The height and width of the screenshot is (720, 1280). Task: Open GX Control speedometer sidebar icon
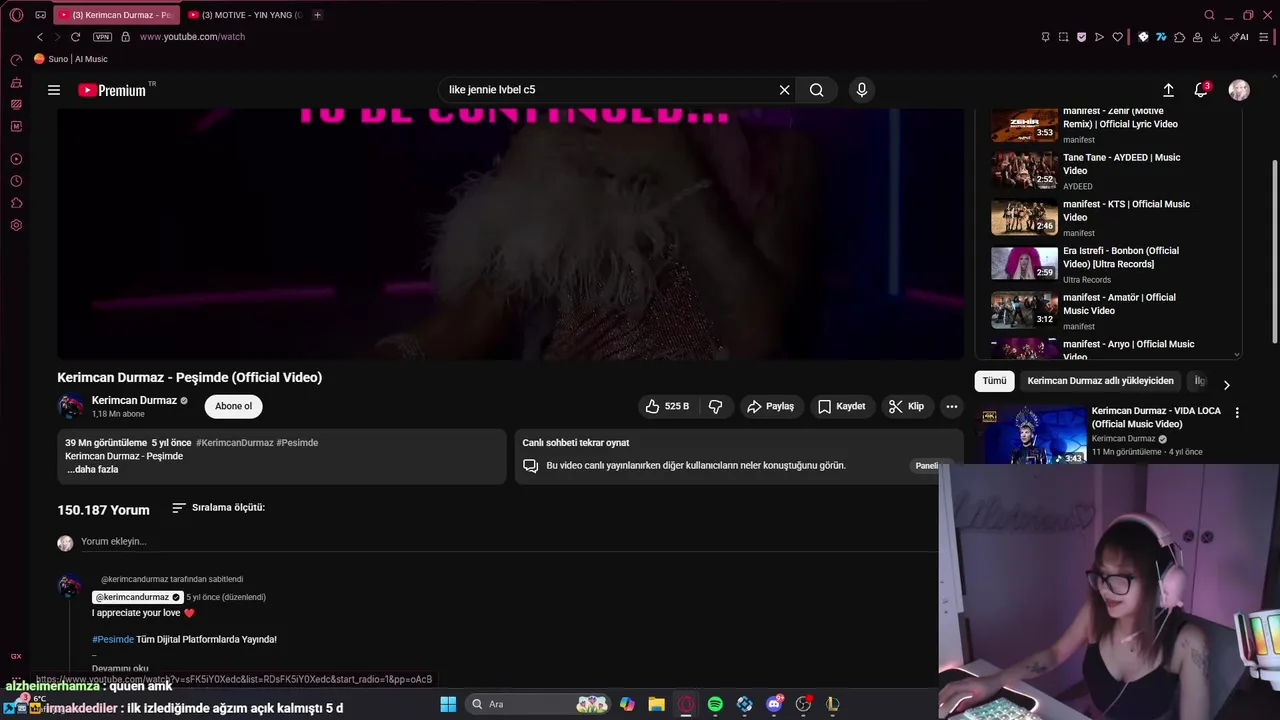click(x=16, y=60)
